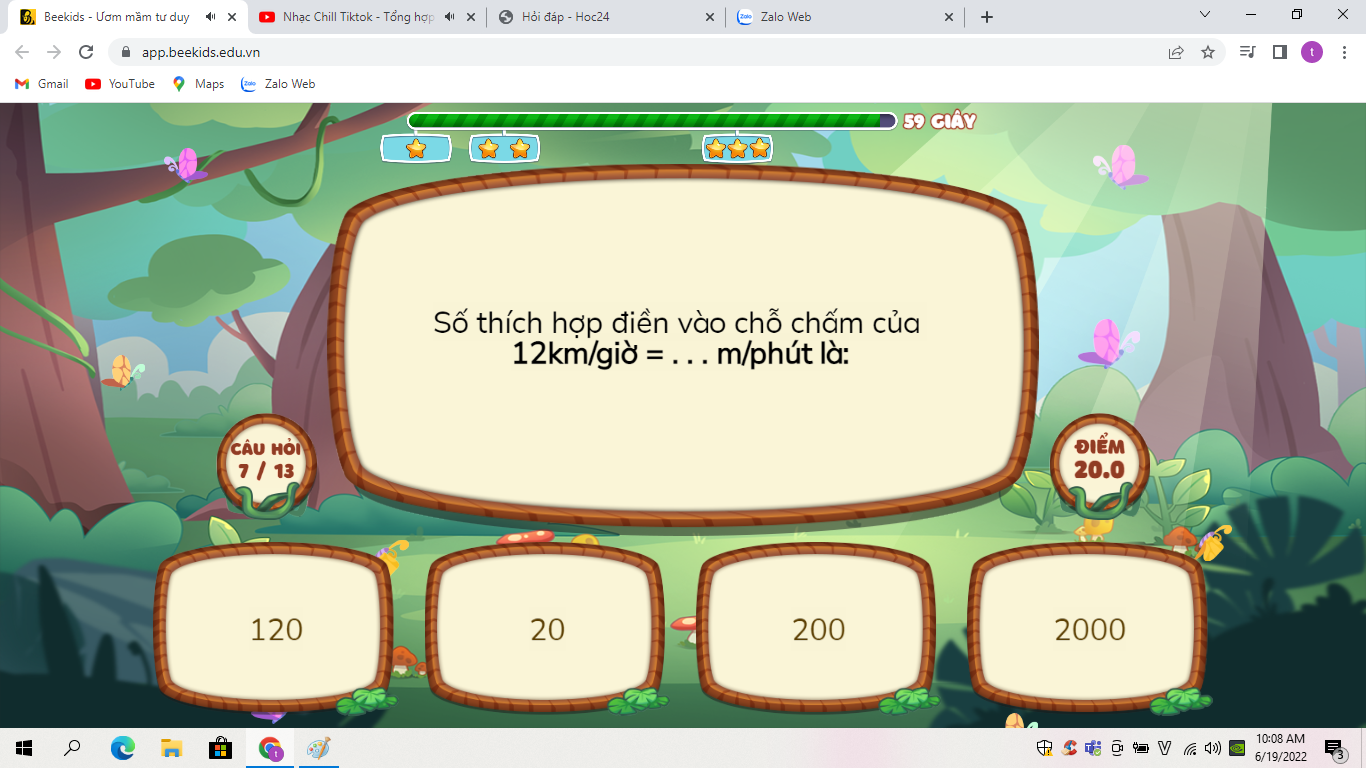Open File Explorer from taskbar
The width and height of the screenshot is (1366, 768).
(171, 748)
